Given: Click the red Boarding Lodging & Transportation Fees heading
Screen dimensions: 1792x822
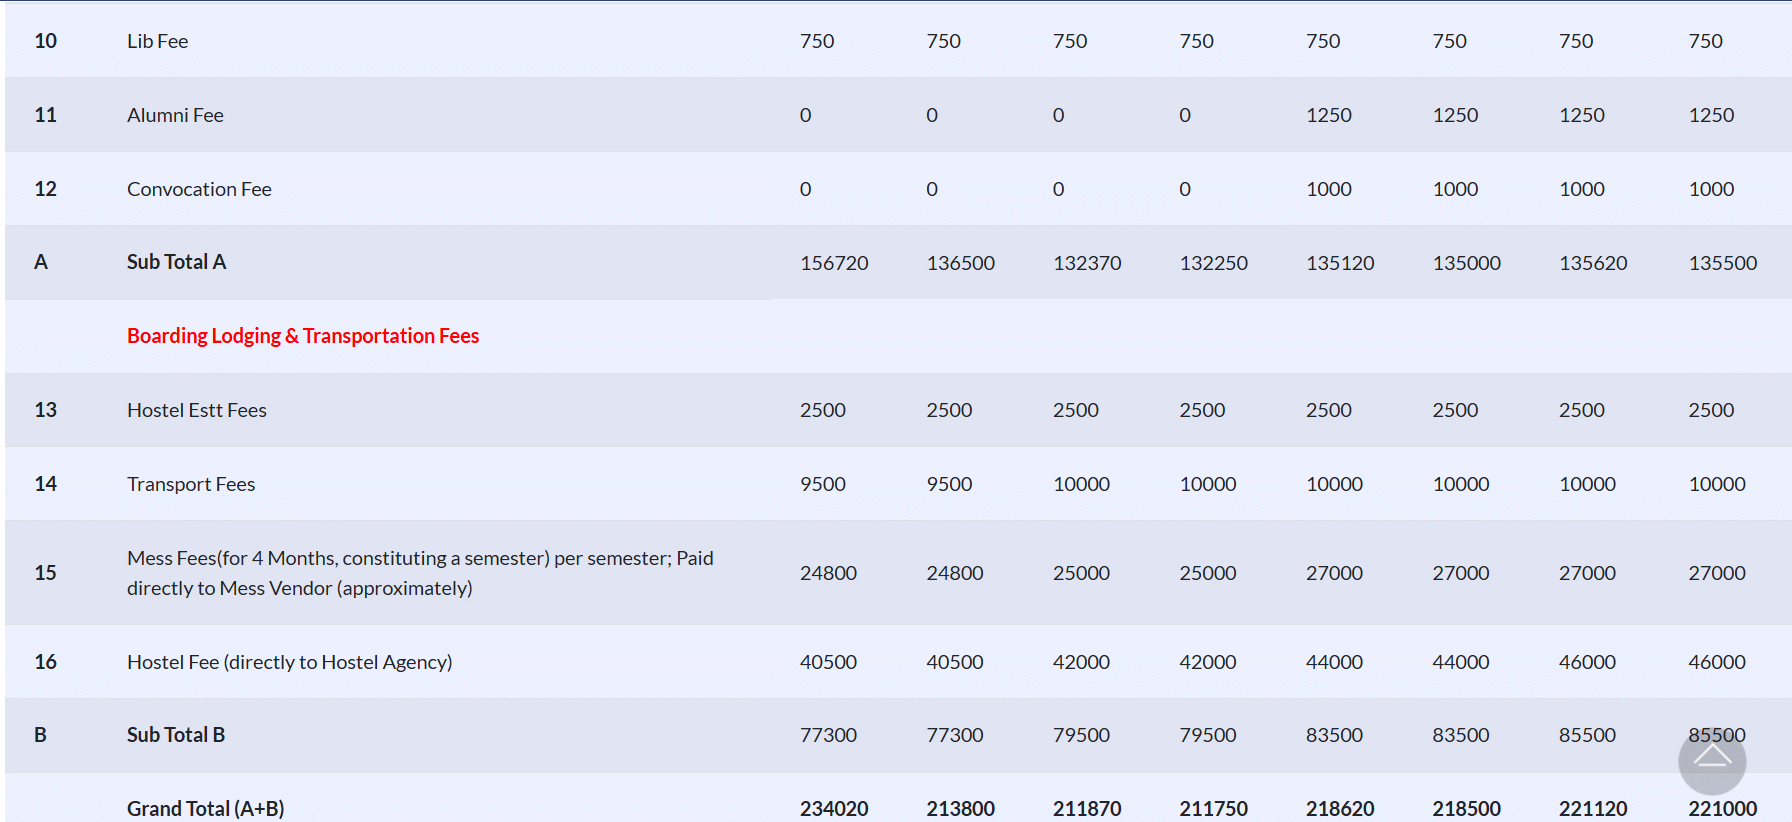Looking at the screenshot, I should [x=303, y=336].
